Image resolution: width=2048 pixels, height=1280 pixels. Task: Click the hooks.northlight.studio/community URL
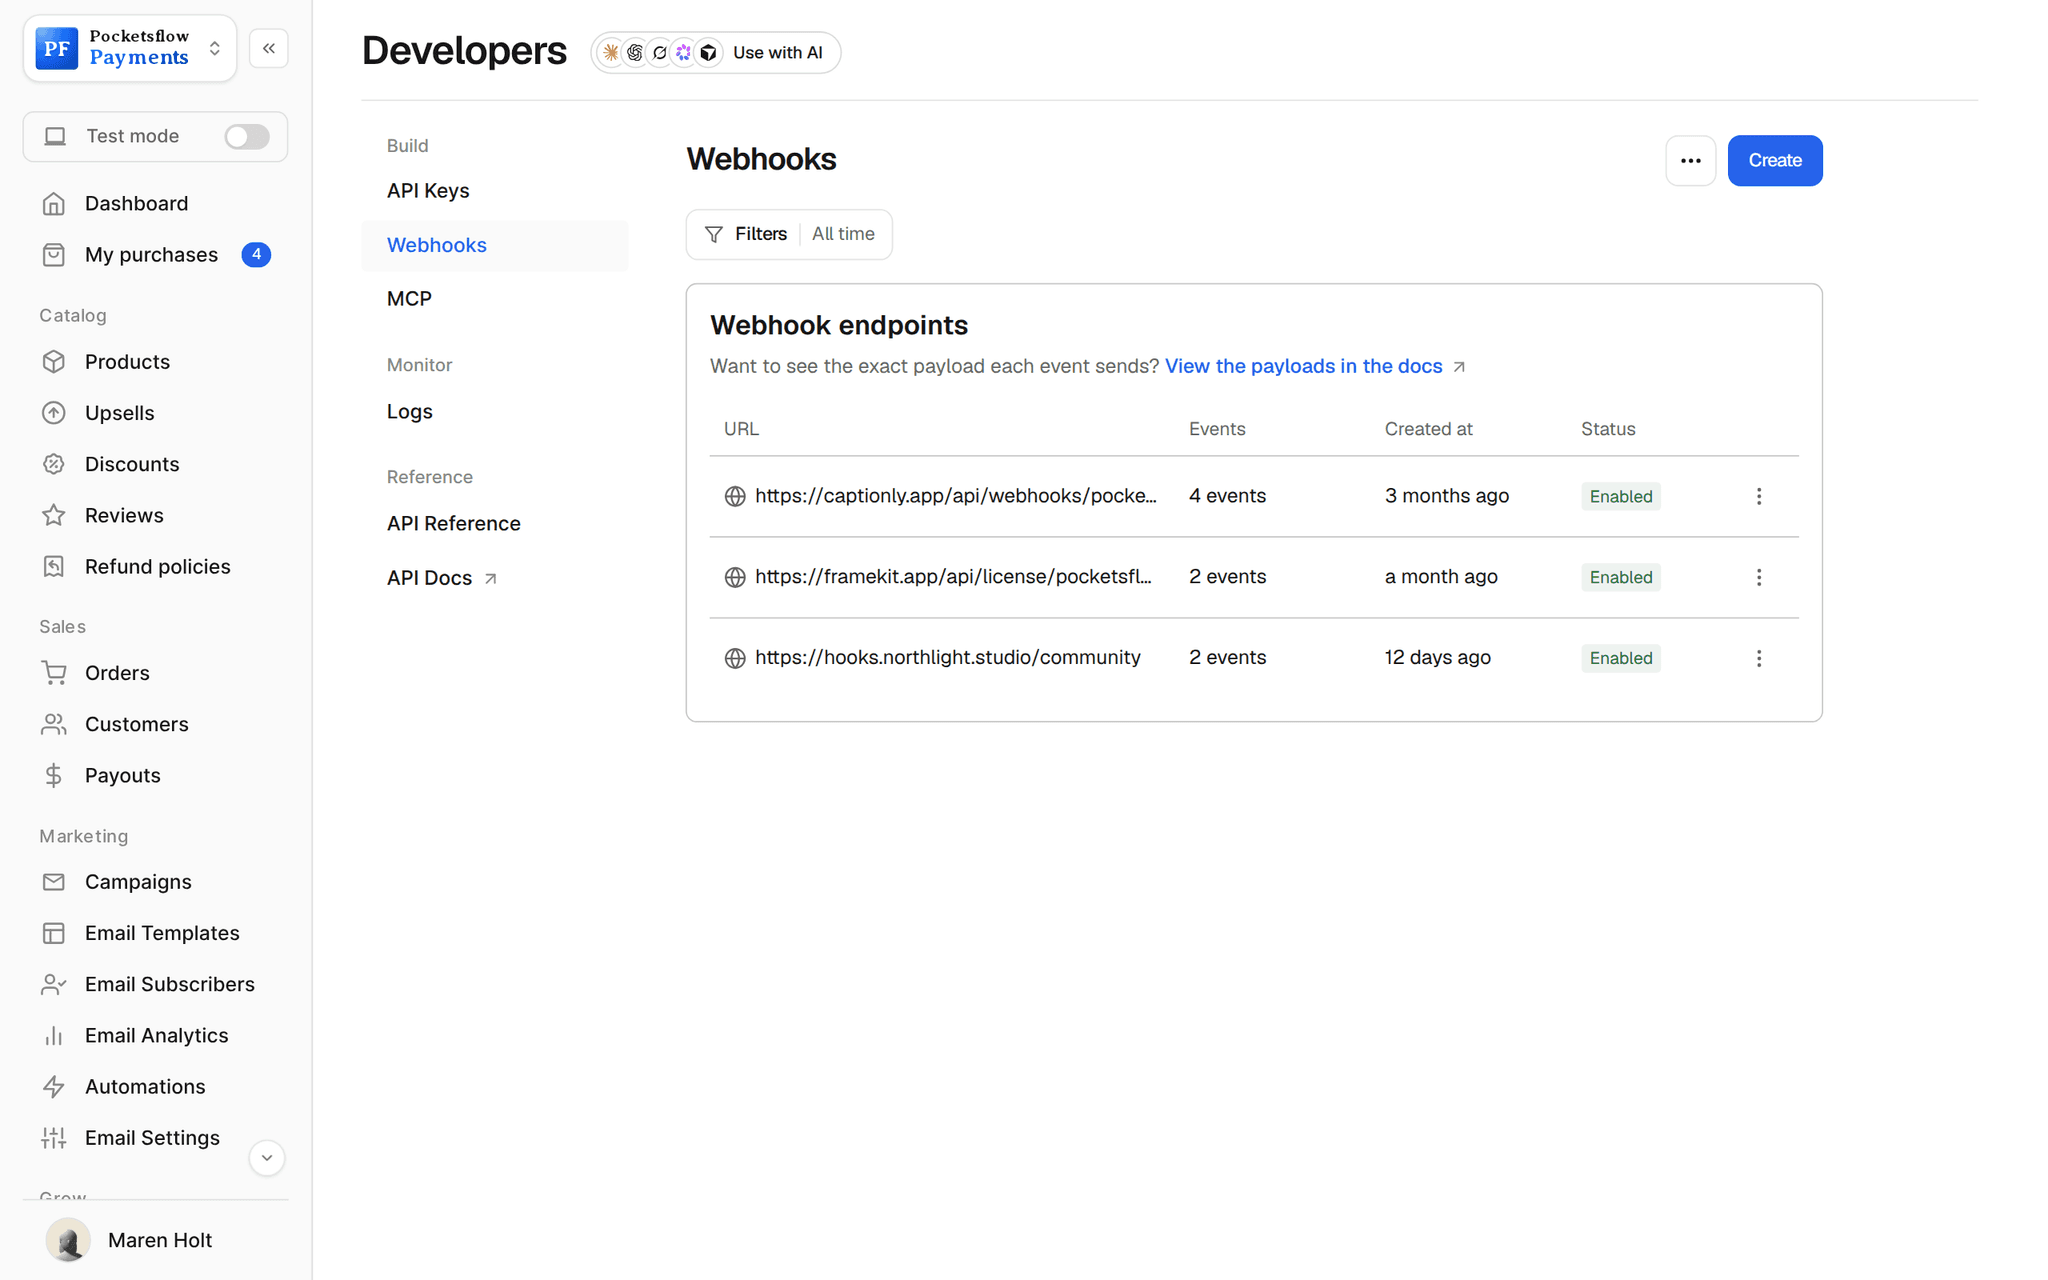[948, 658]
